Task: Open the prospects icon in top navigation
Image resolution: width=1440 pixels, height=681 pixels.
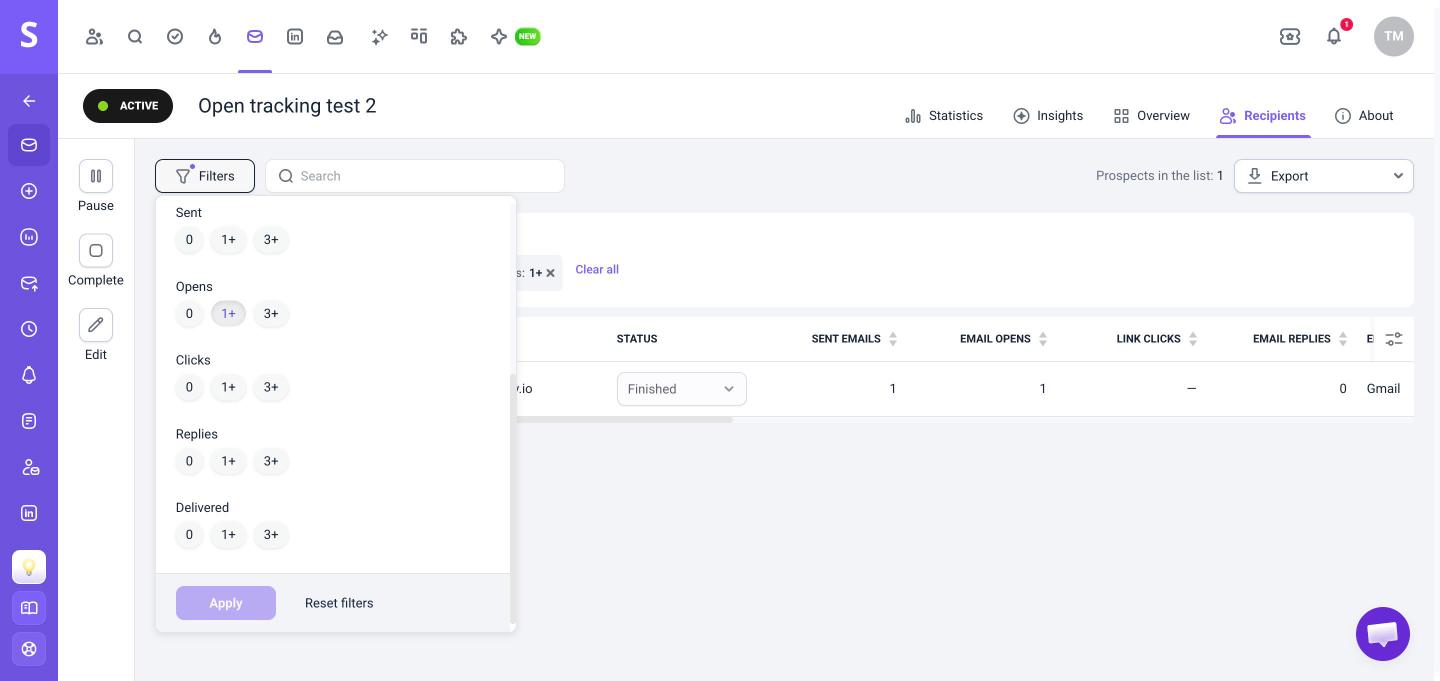Action: pyautogui.click(x=95, y=37)
